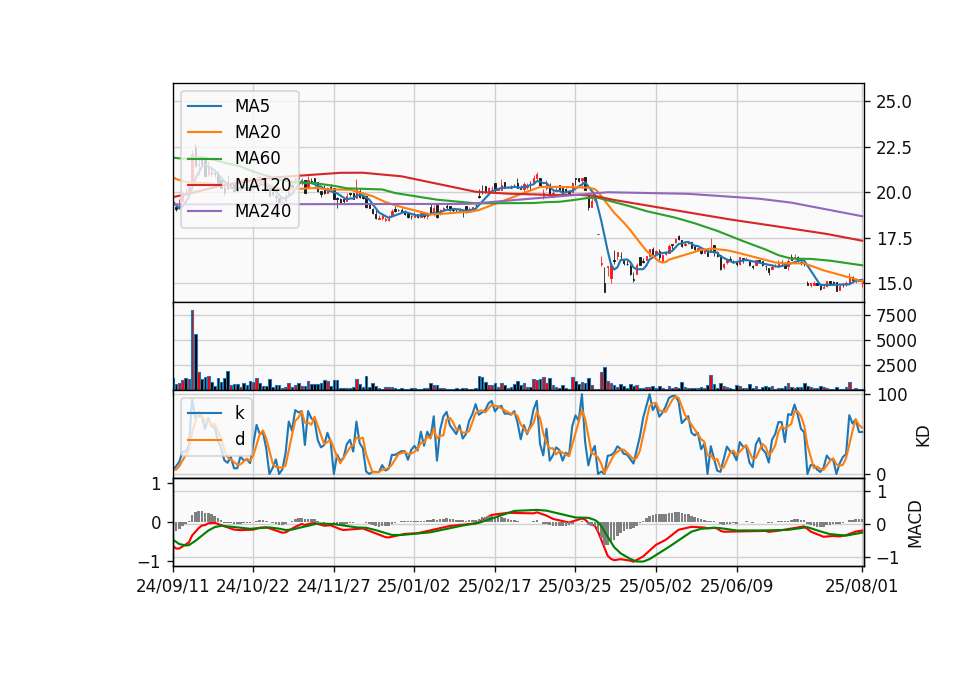The image size is (960, 690).
Task: Click the lowest candlestick near 25/03/25 crash
Action: (605, 279)
